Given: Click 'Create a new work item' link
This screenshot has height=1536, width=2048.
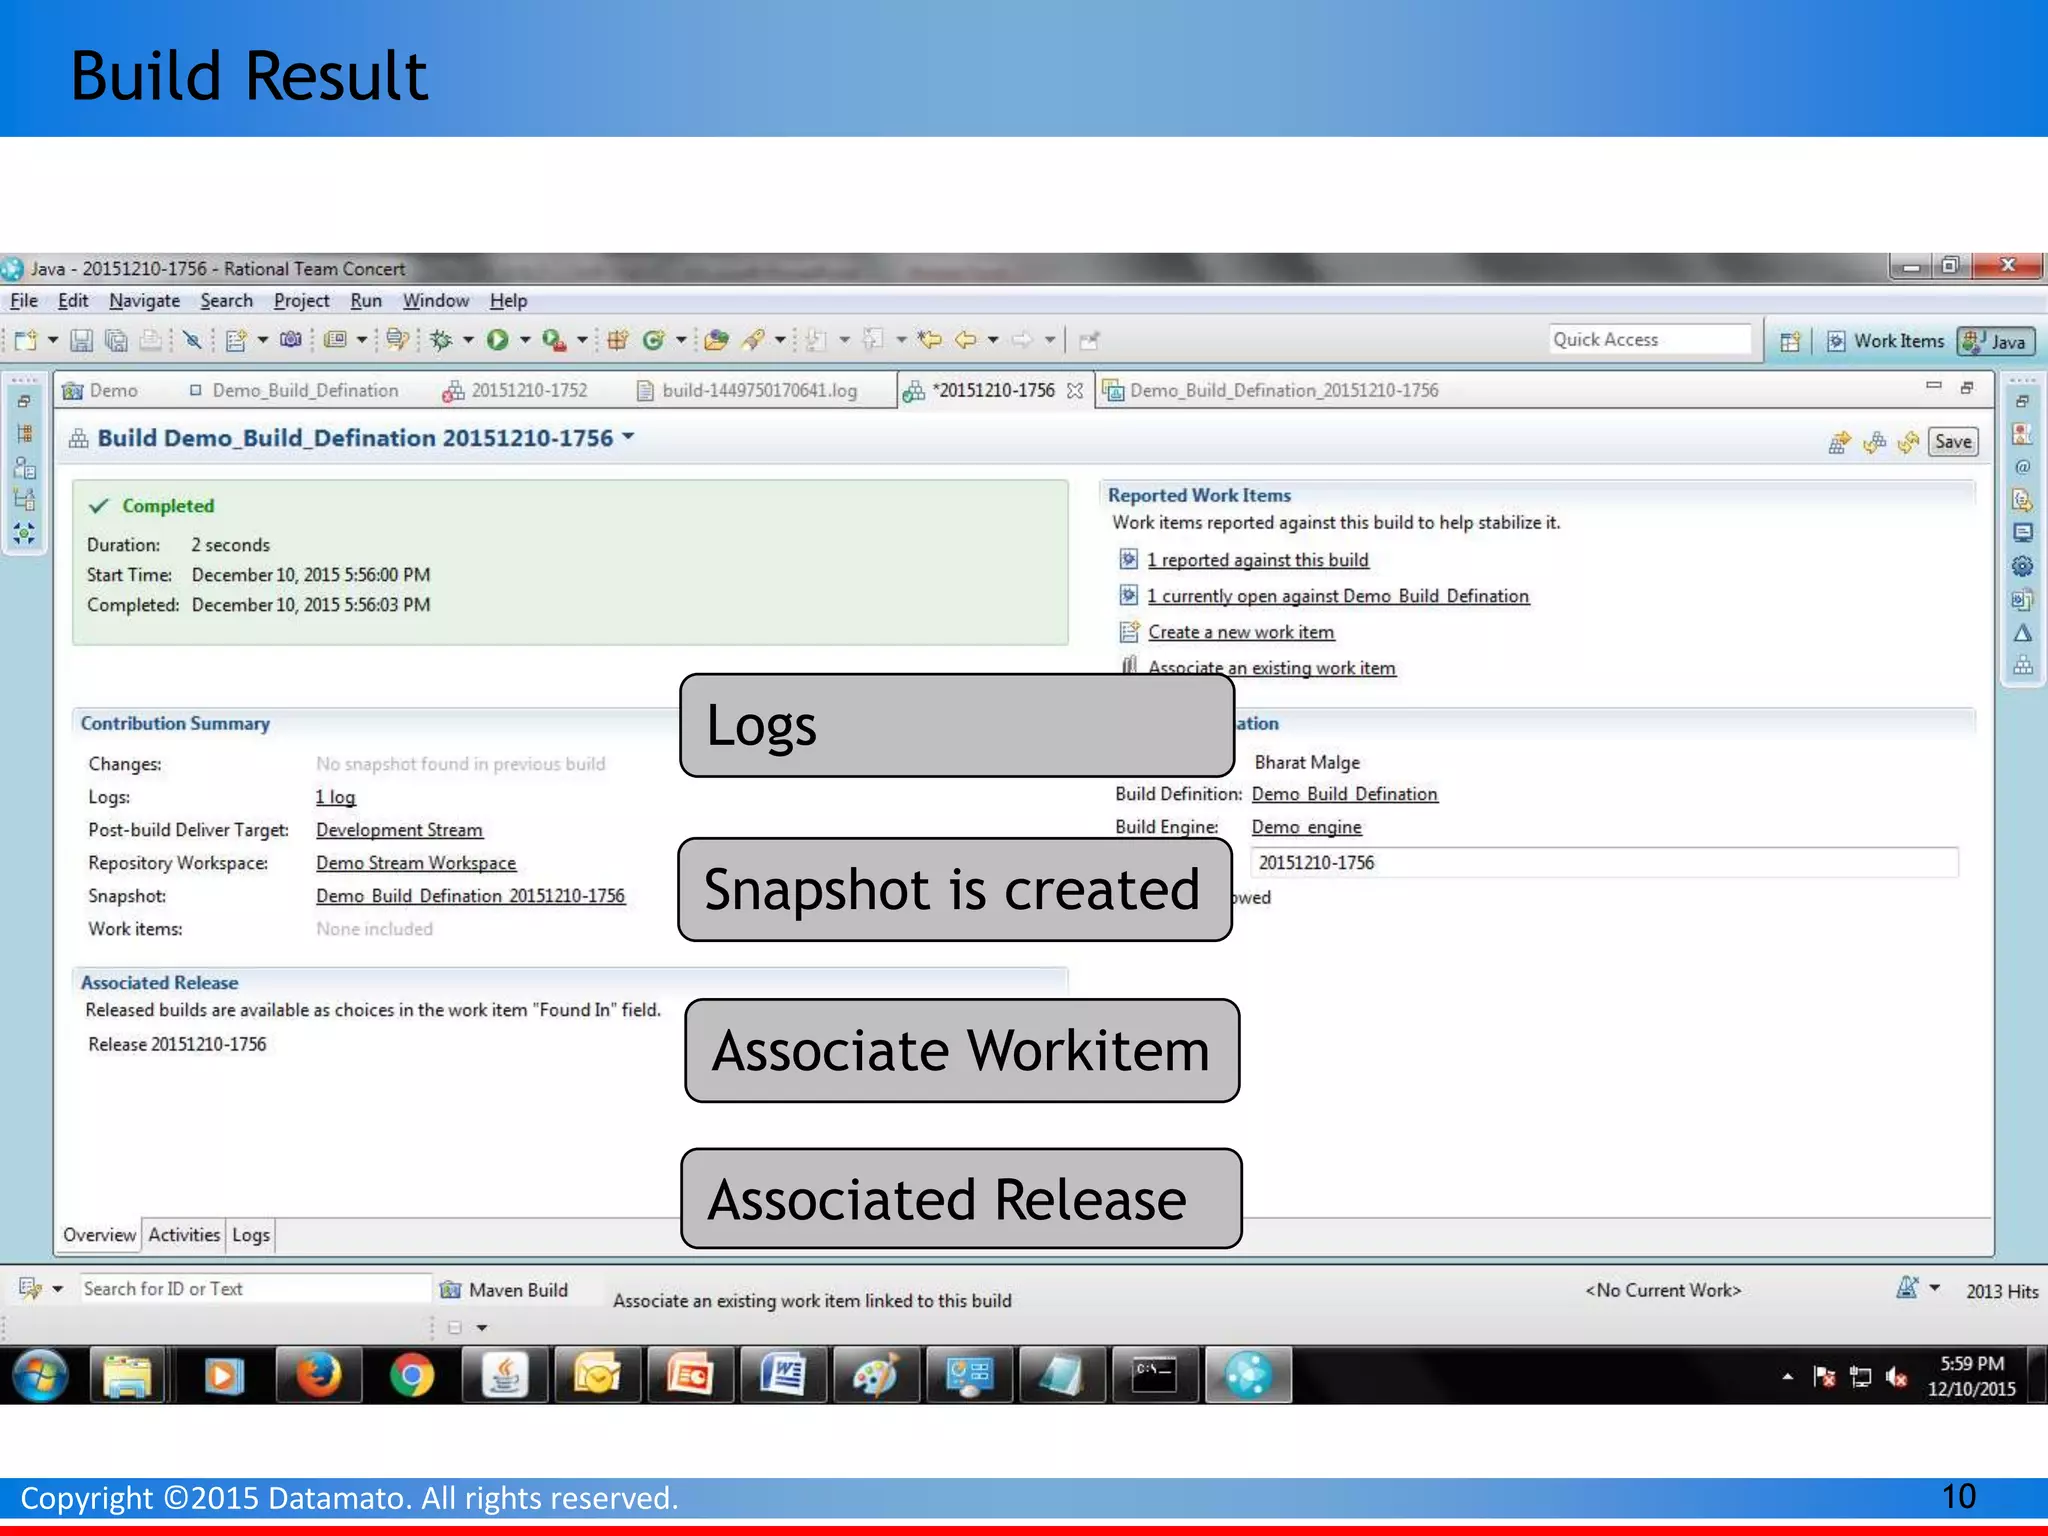Looking at the screenshot, I should point(1241,633).
